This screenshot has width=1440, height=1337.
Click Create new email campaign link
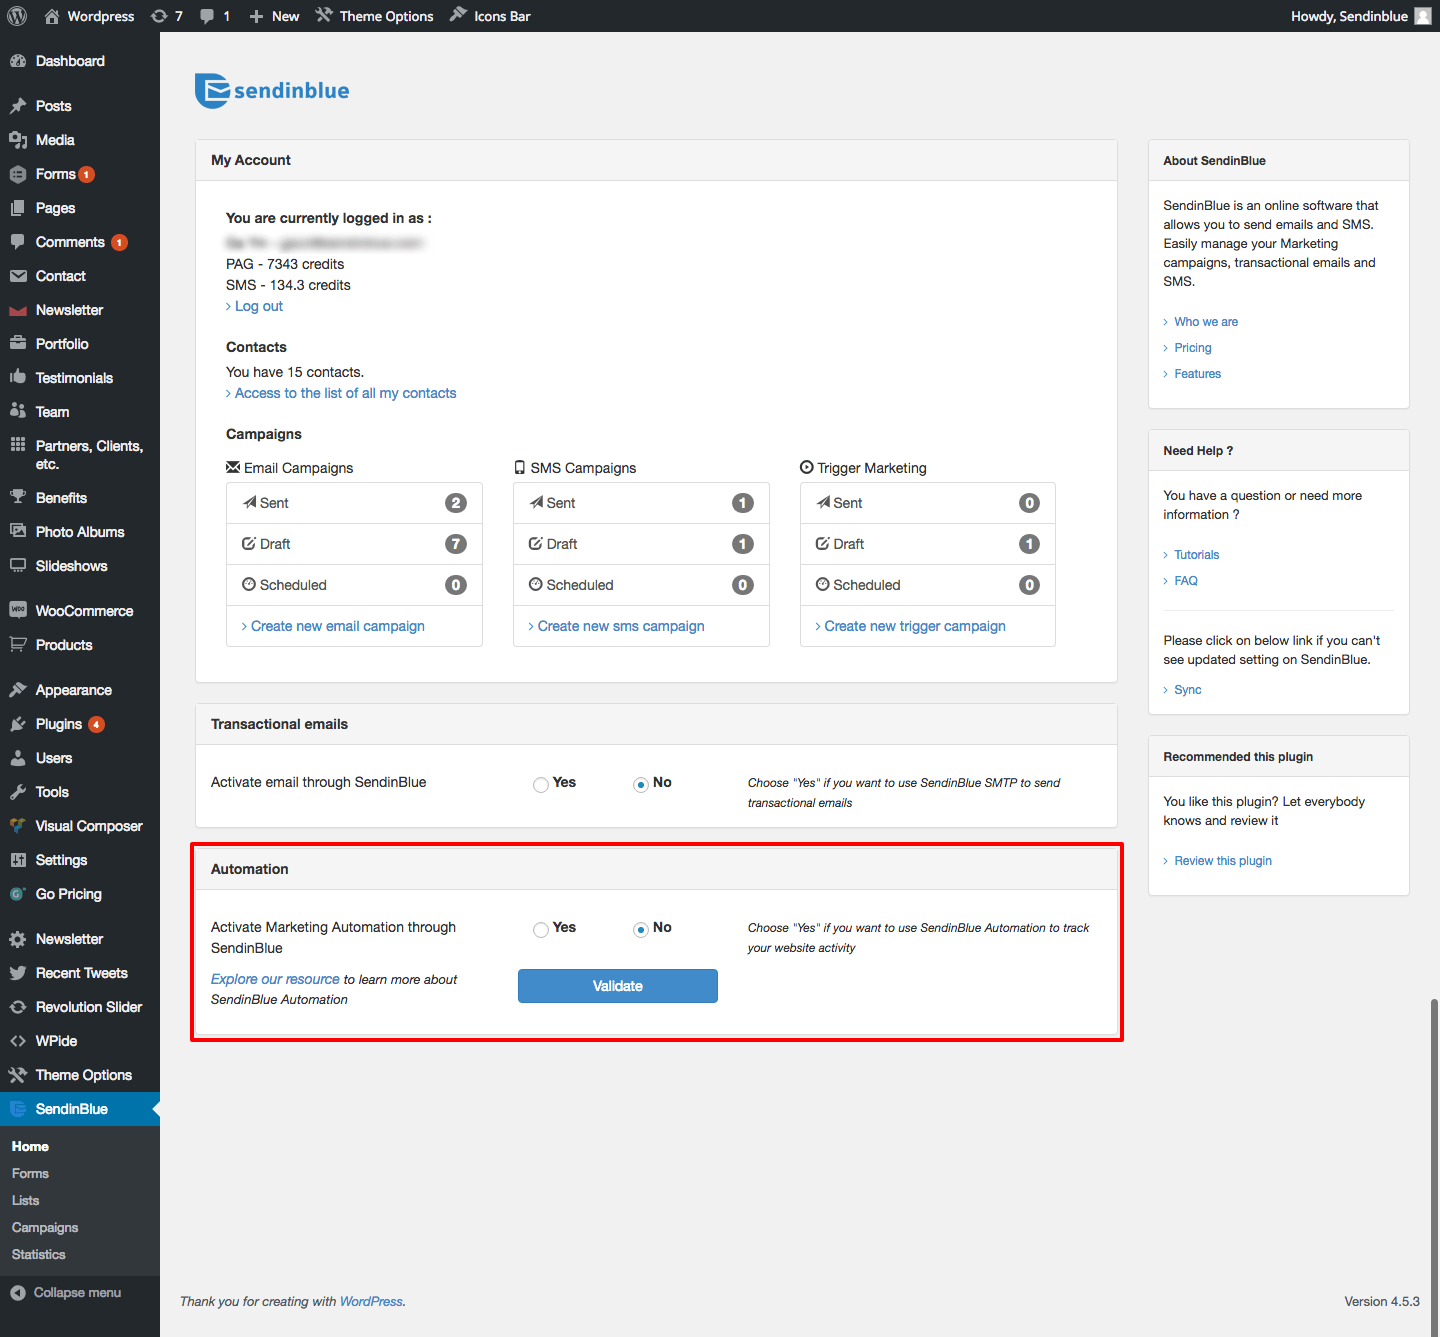[337, 626]
